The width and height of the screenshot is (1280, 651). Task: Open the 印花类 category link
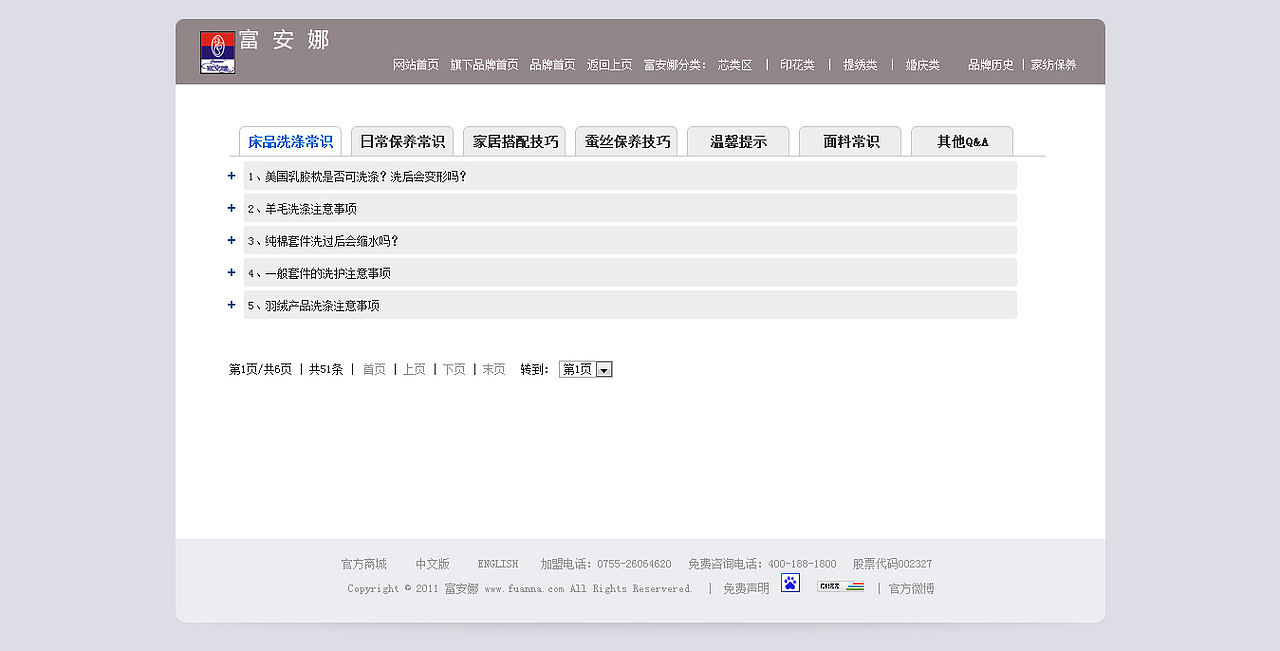(x=797, y=65)
